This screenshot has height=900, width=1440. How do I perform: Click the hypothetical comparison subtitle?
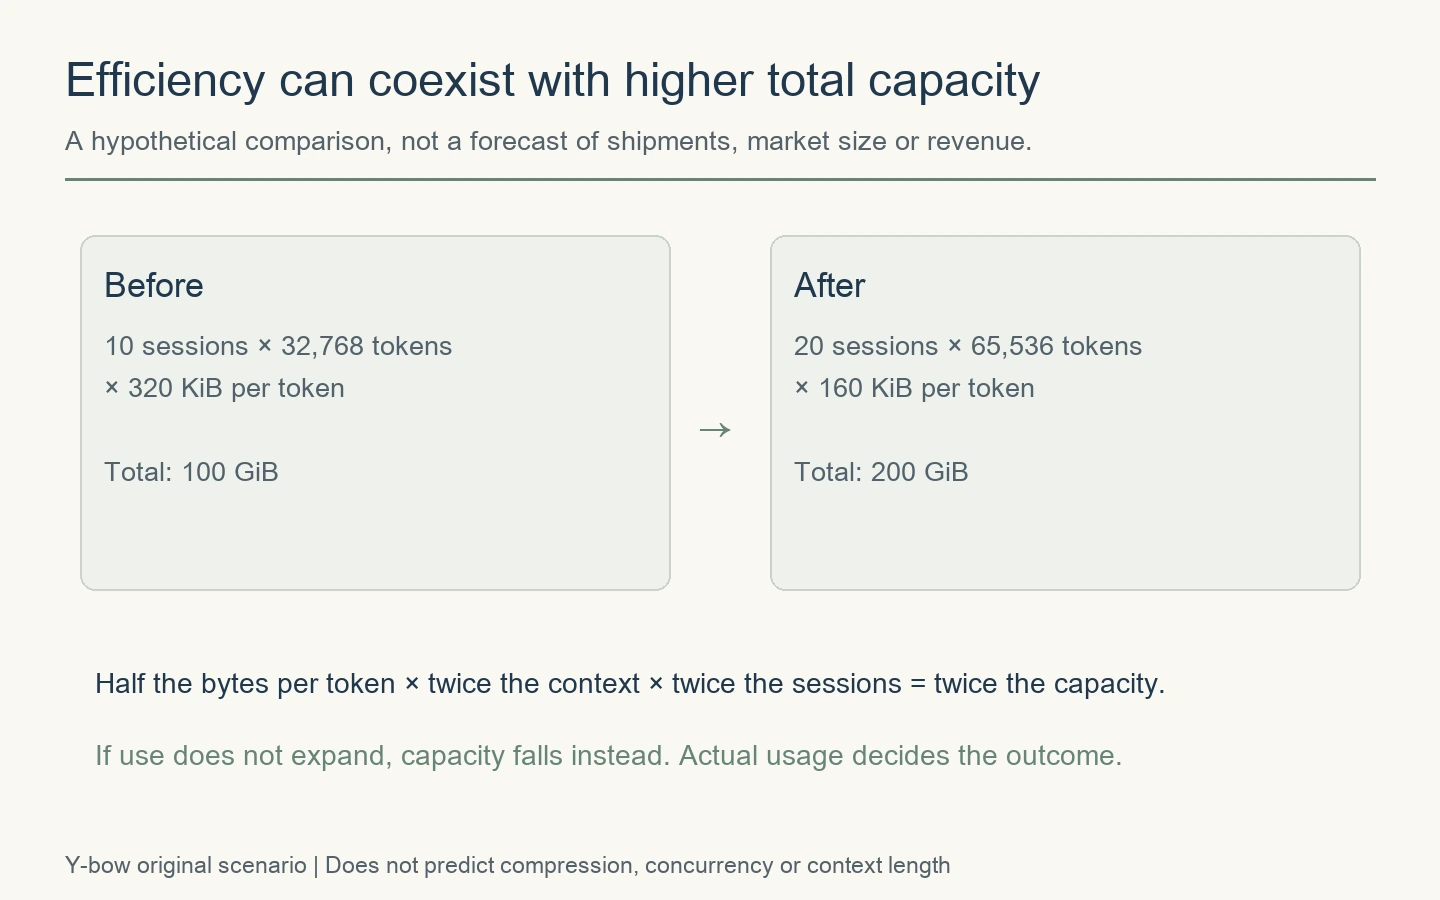click(548, 141)
